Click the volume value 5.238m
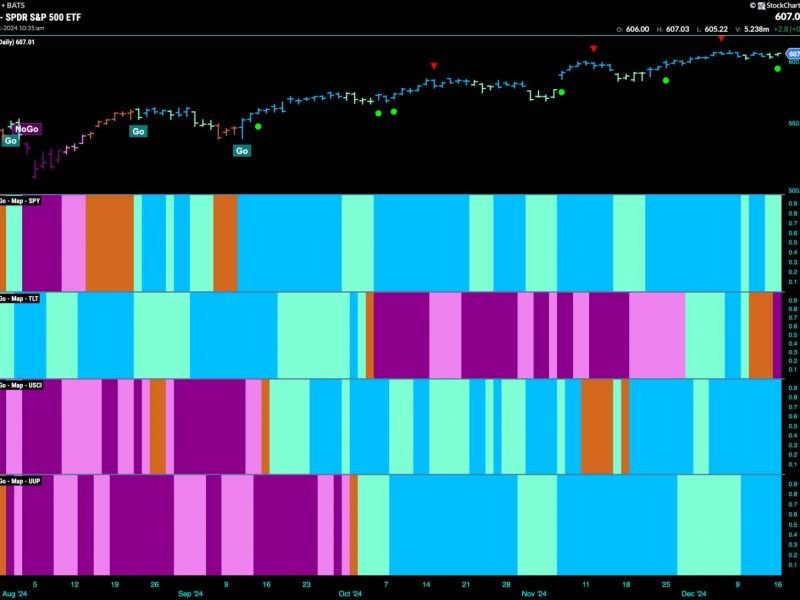This screenshot has width=800, height=600. (756, 29)
